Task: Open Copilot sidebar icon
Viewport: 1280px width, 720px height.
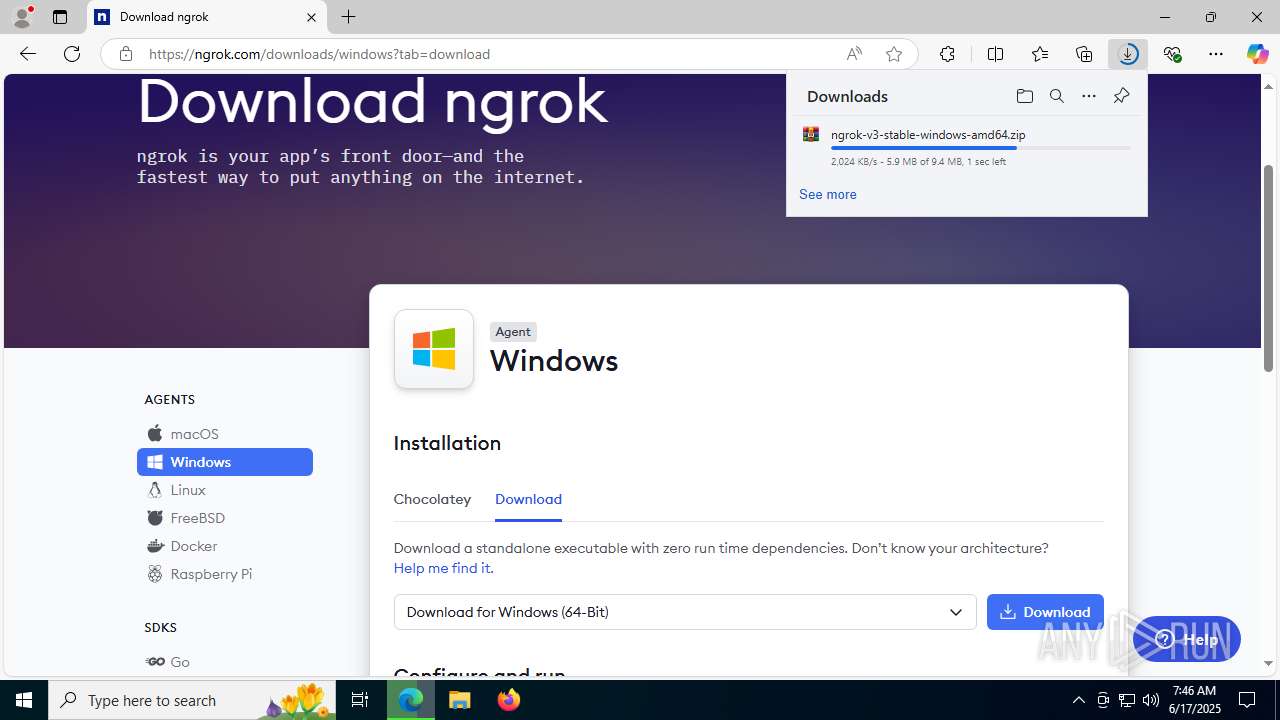Action: pyautogui.click(x=1257, y=54)
